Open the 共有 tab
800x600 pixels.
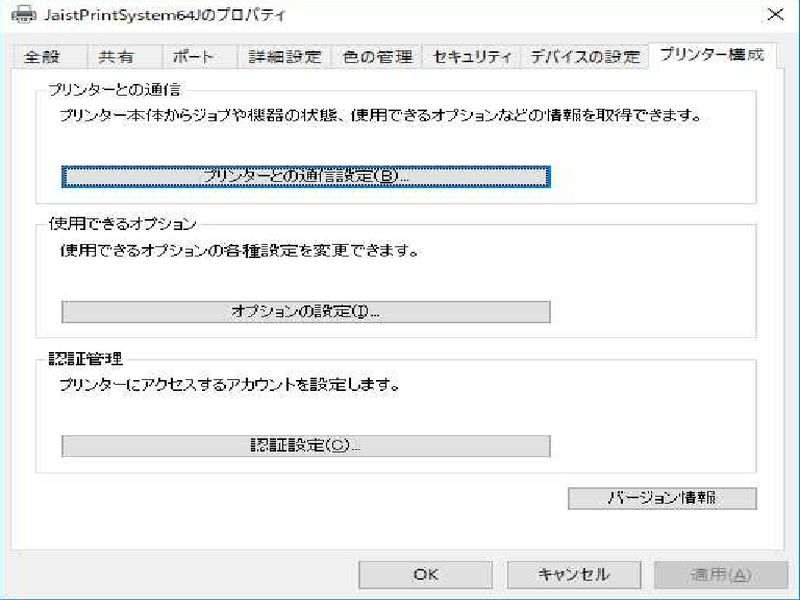[x=124, y=57]
